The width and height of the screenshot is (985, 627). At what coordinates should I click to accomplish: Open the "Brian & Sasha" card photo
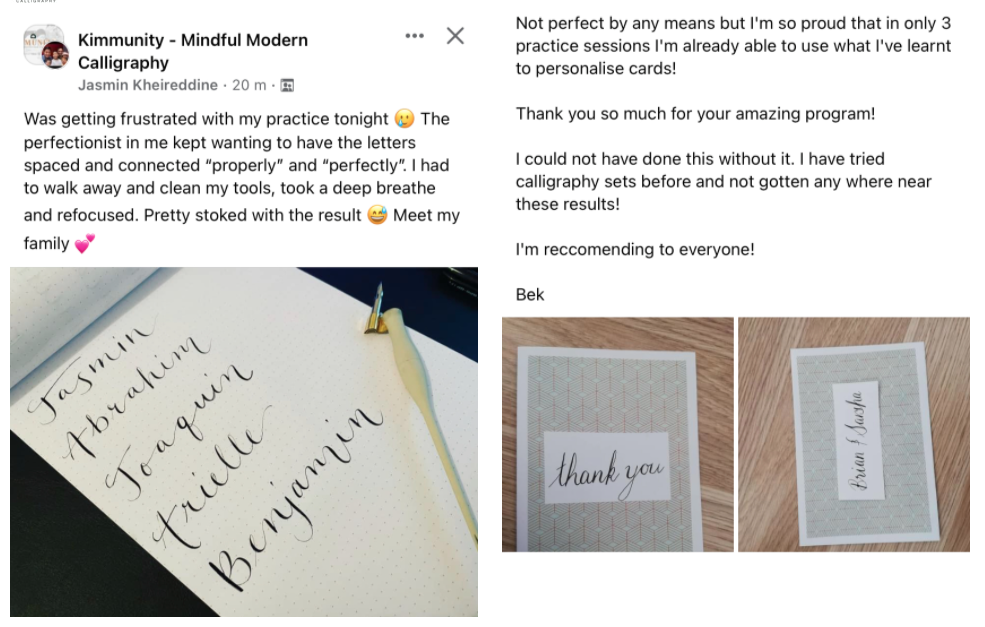[854, 435]
